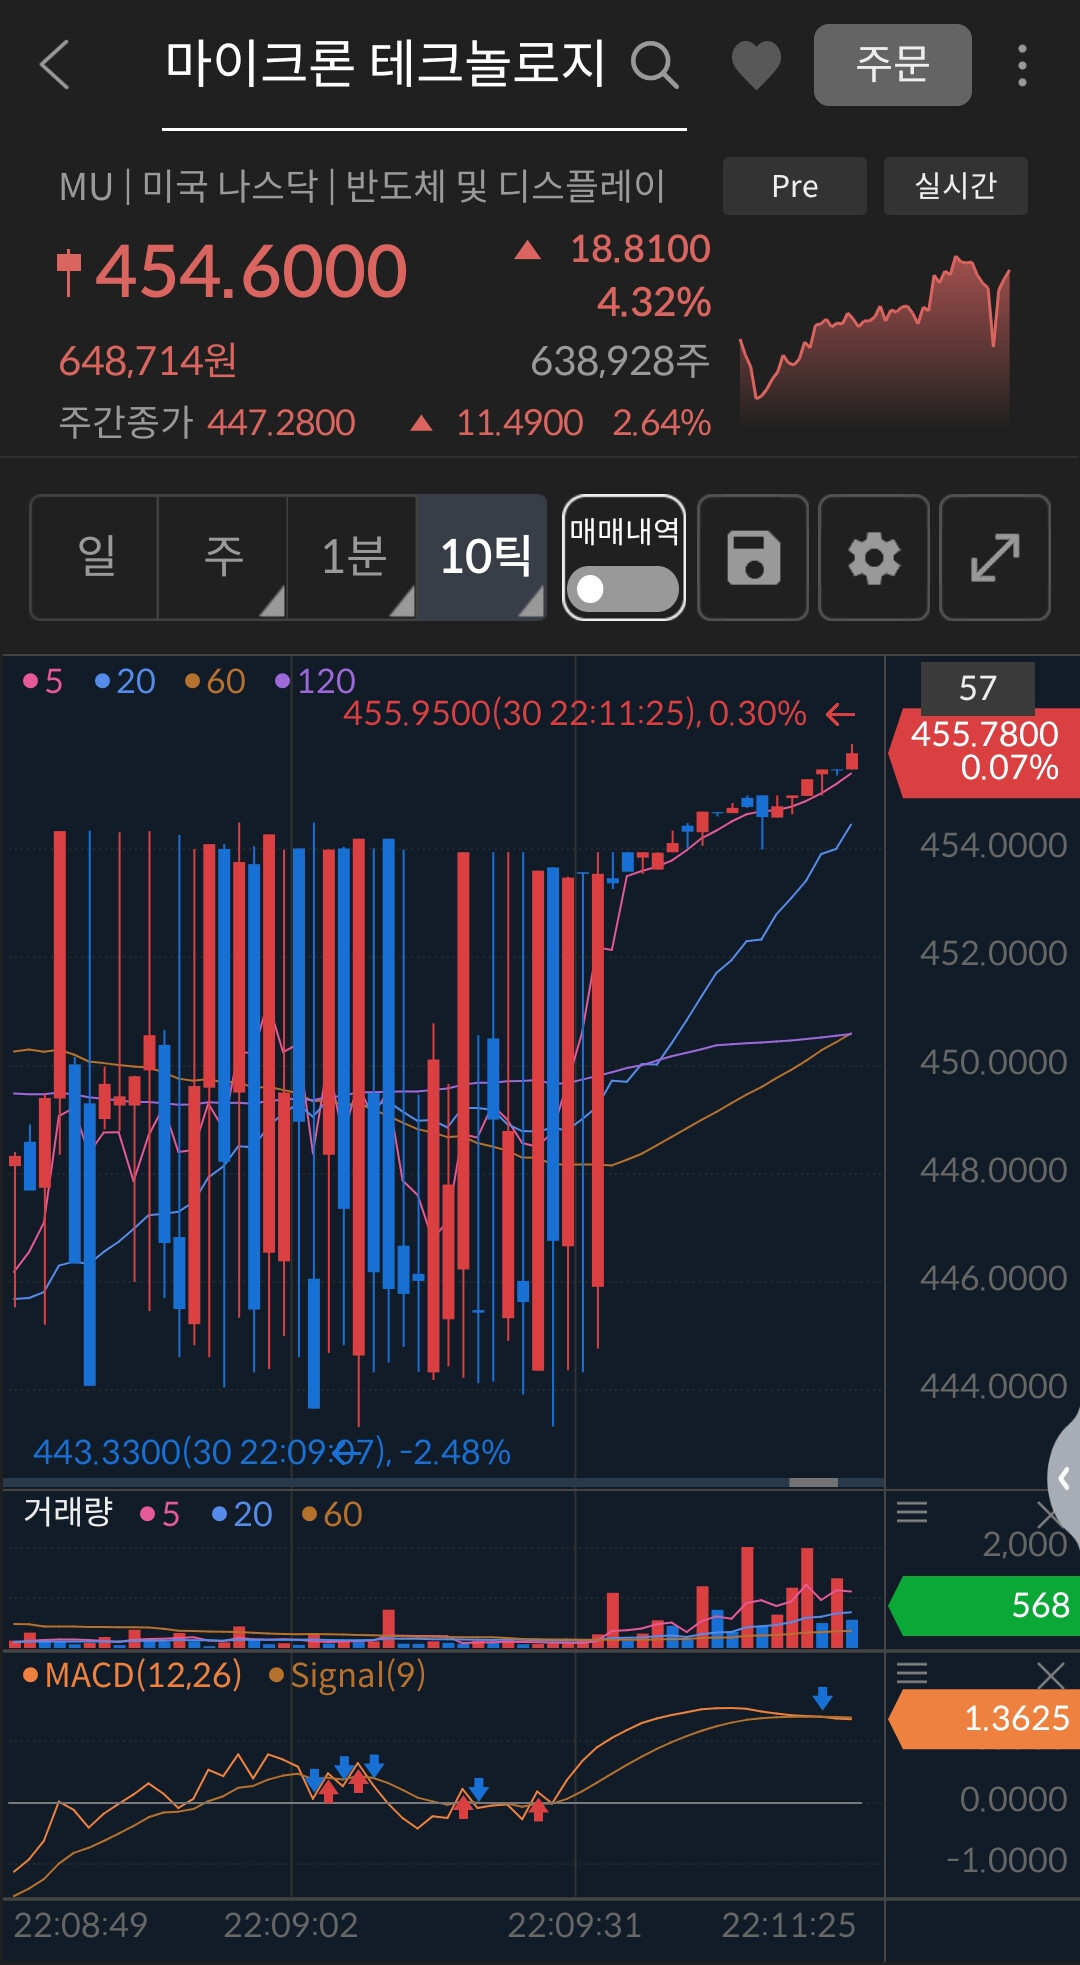The image size is (1080, 1965).
Task: Toggle the 매매내역 trade history switch
Action: (623, 588)
